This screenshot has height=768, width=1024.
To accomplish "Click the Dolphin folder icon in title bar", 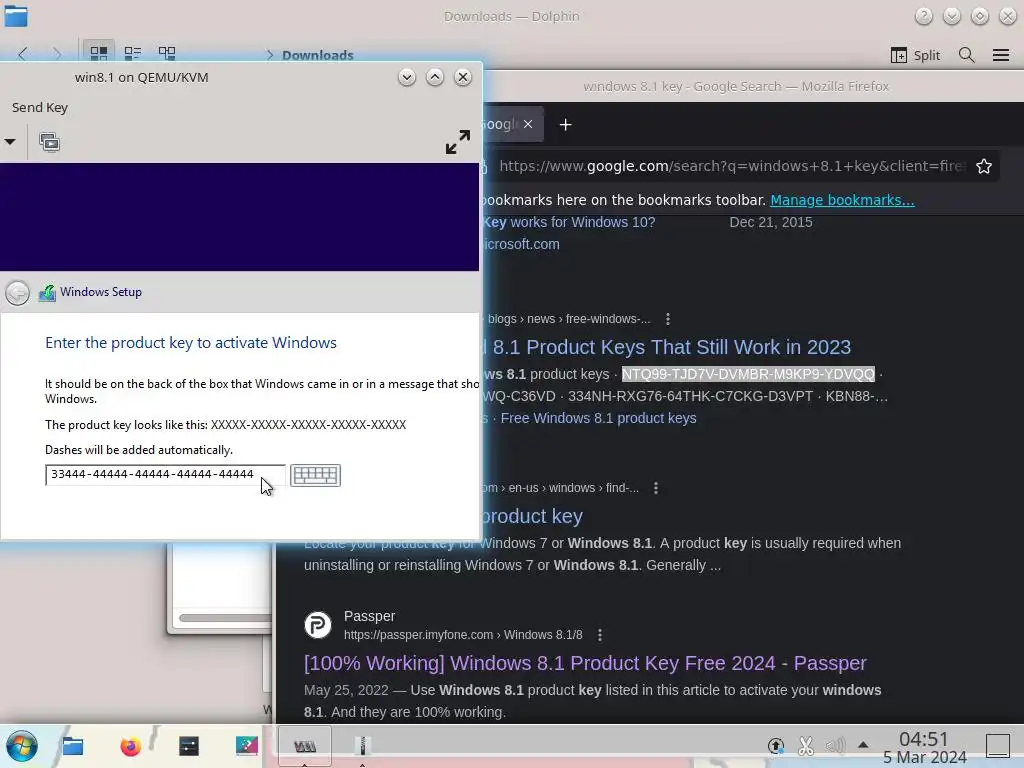I will 16,16.
